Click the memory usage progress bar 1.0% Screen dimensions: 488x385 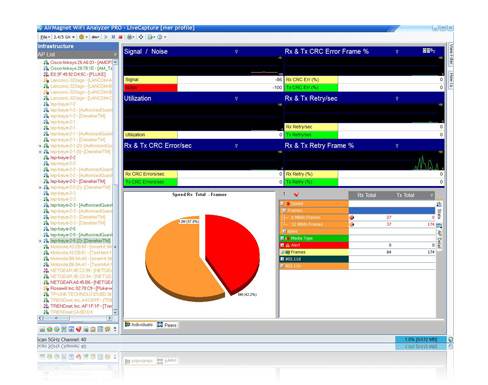pos(421,339)
